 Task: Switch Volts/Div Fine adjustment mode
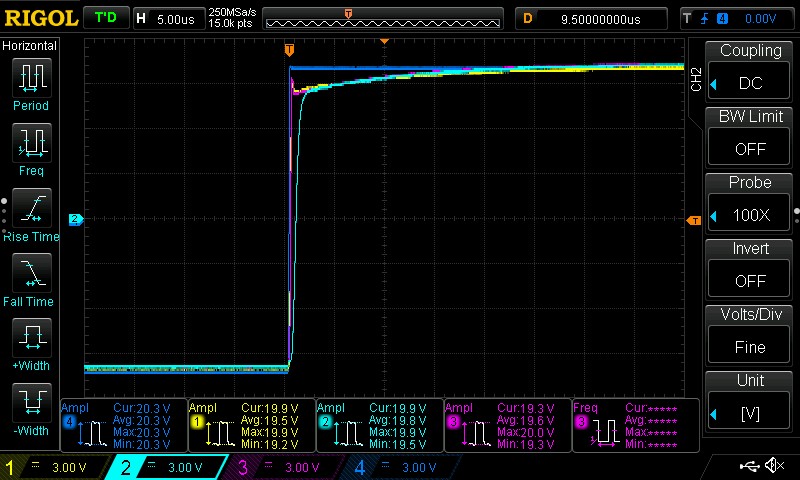click(750, 335)
